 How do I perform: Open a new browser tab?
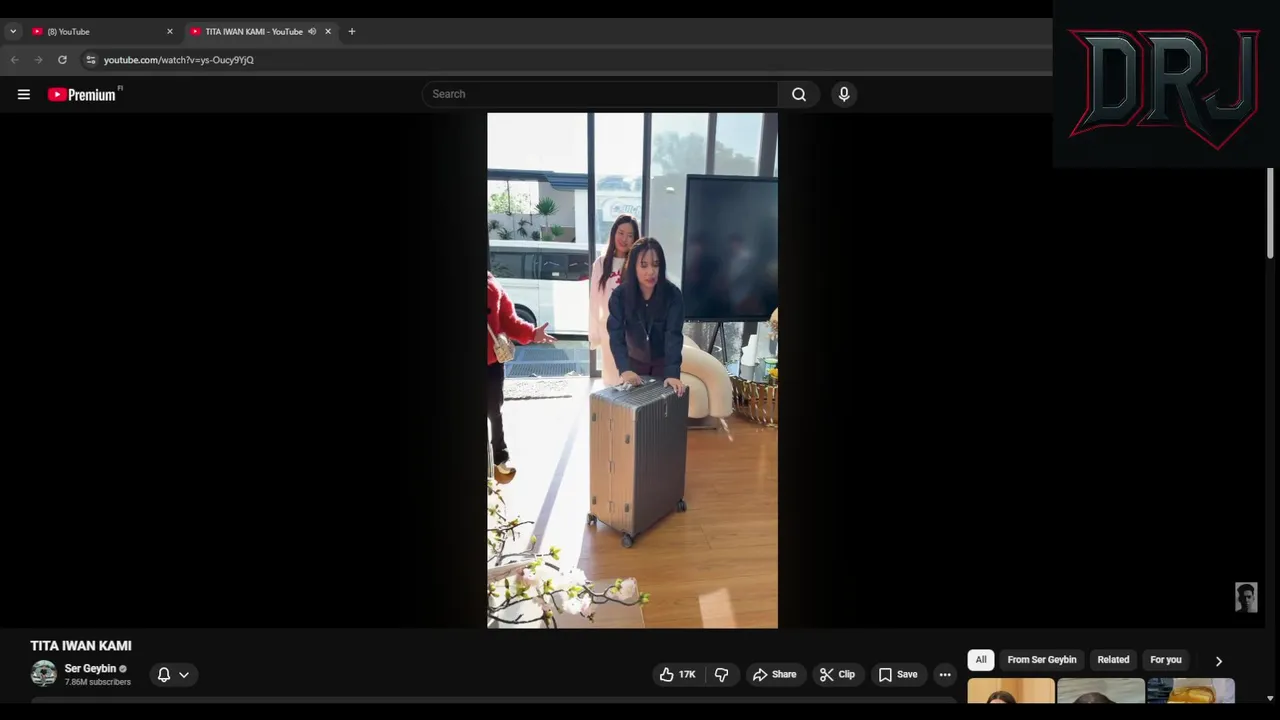[351, 31]
